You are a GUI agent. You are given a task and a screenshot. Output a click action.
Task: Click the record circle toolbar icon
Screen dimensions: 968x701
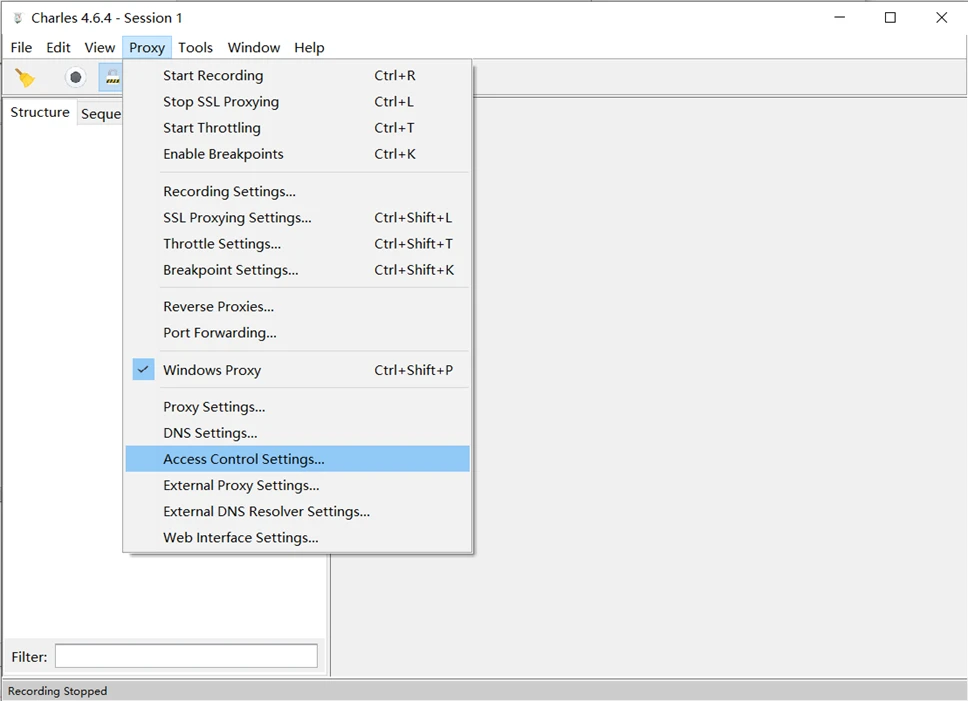click(x=75, y=78)
